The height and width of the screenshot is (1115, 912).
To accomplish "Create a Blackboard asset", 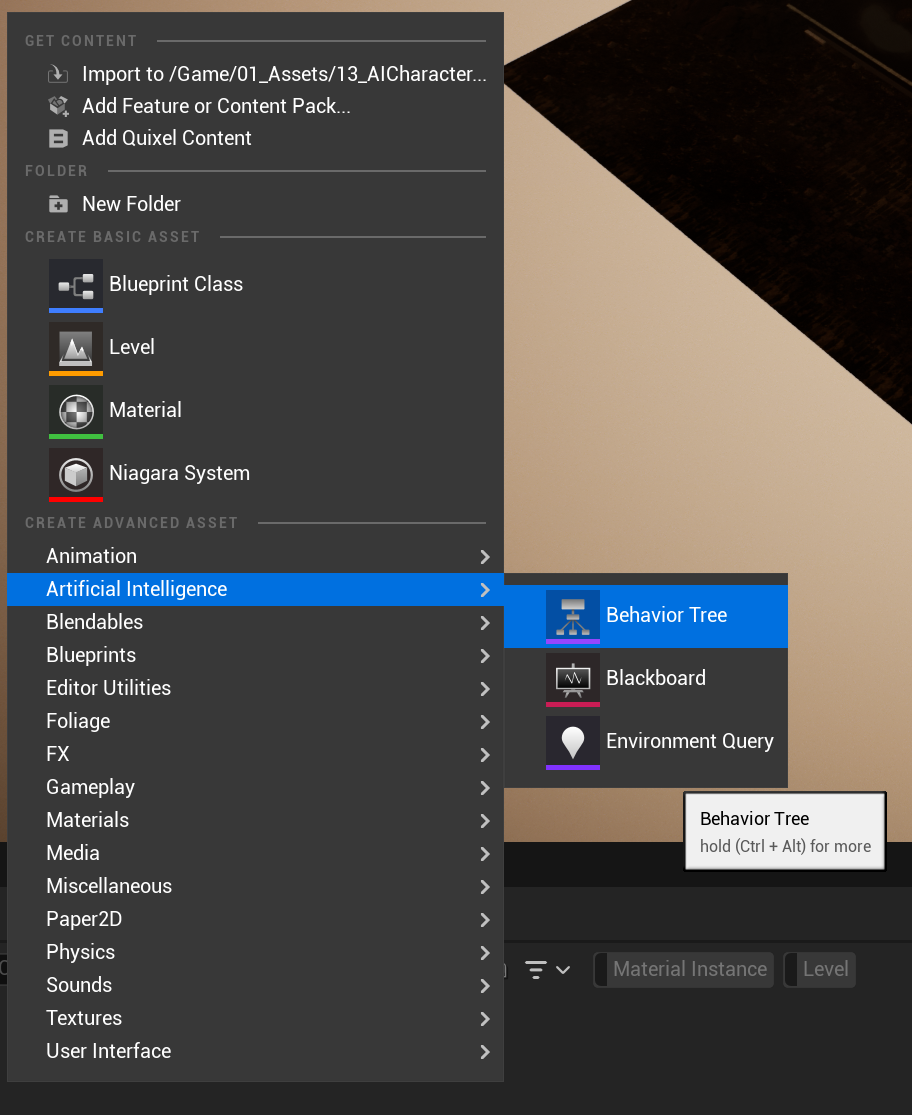I will pyautogui.click(x=645, y=679).
